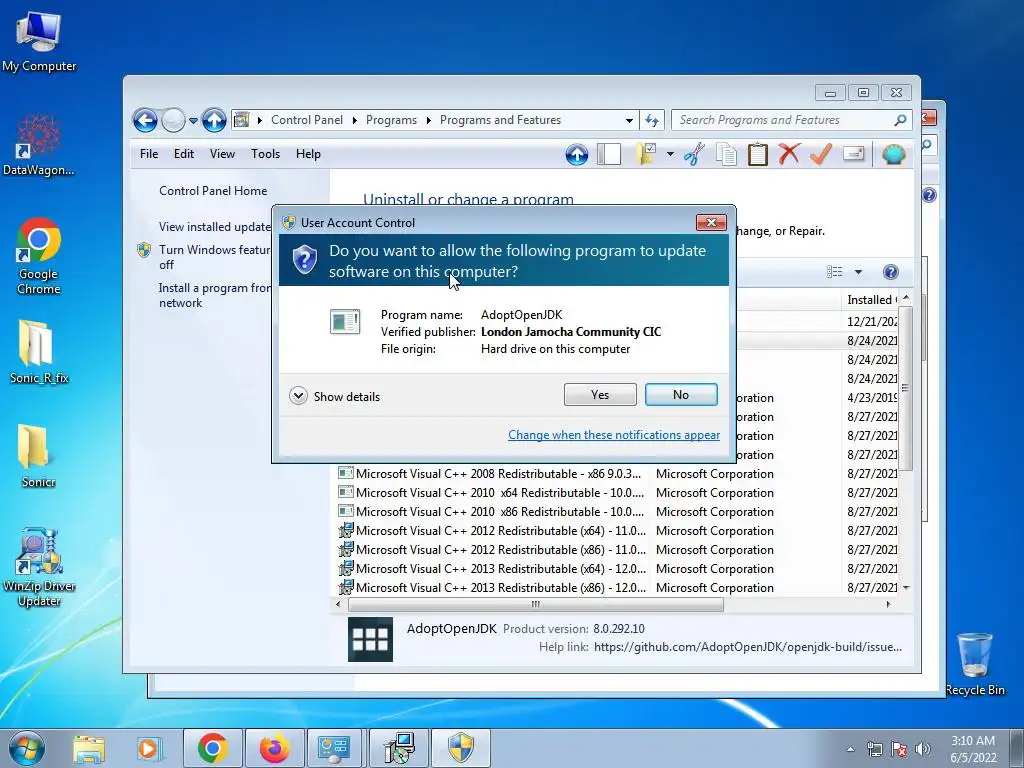Open the File menu

[x=149, y=154]
